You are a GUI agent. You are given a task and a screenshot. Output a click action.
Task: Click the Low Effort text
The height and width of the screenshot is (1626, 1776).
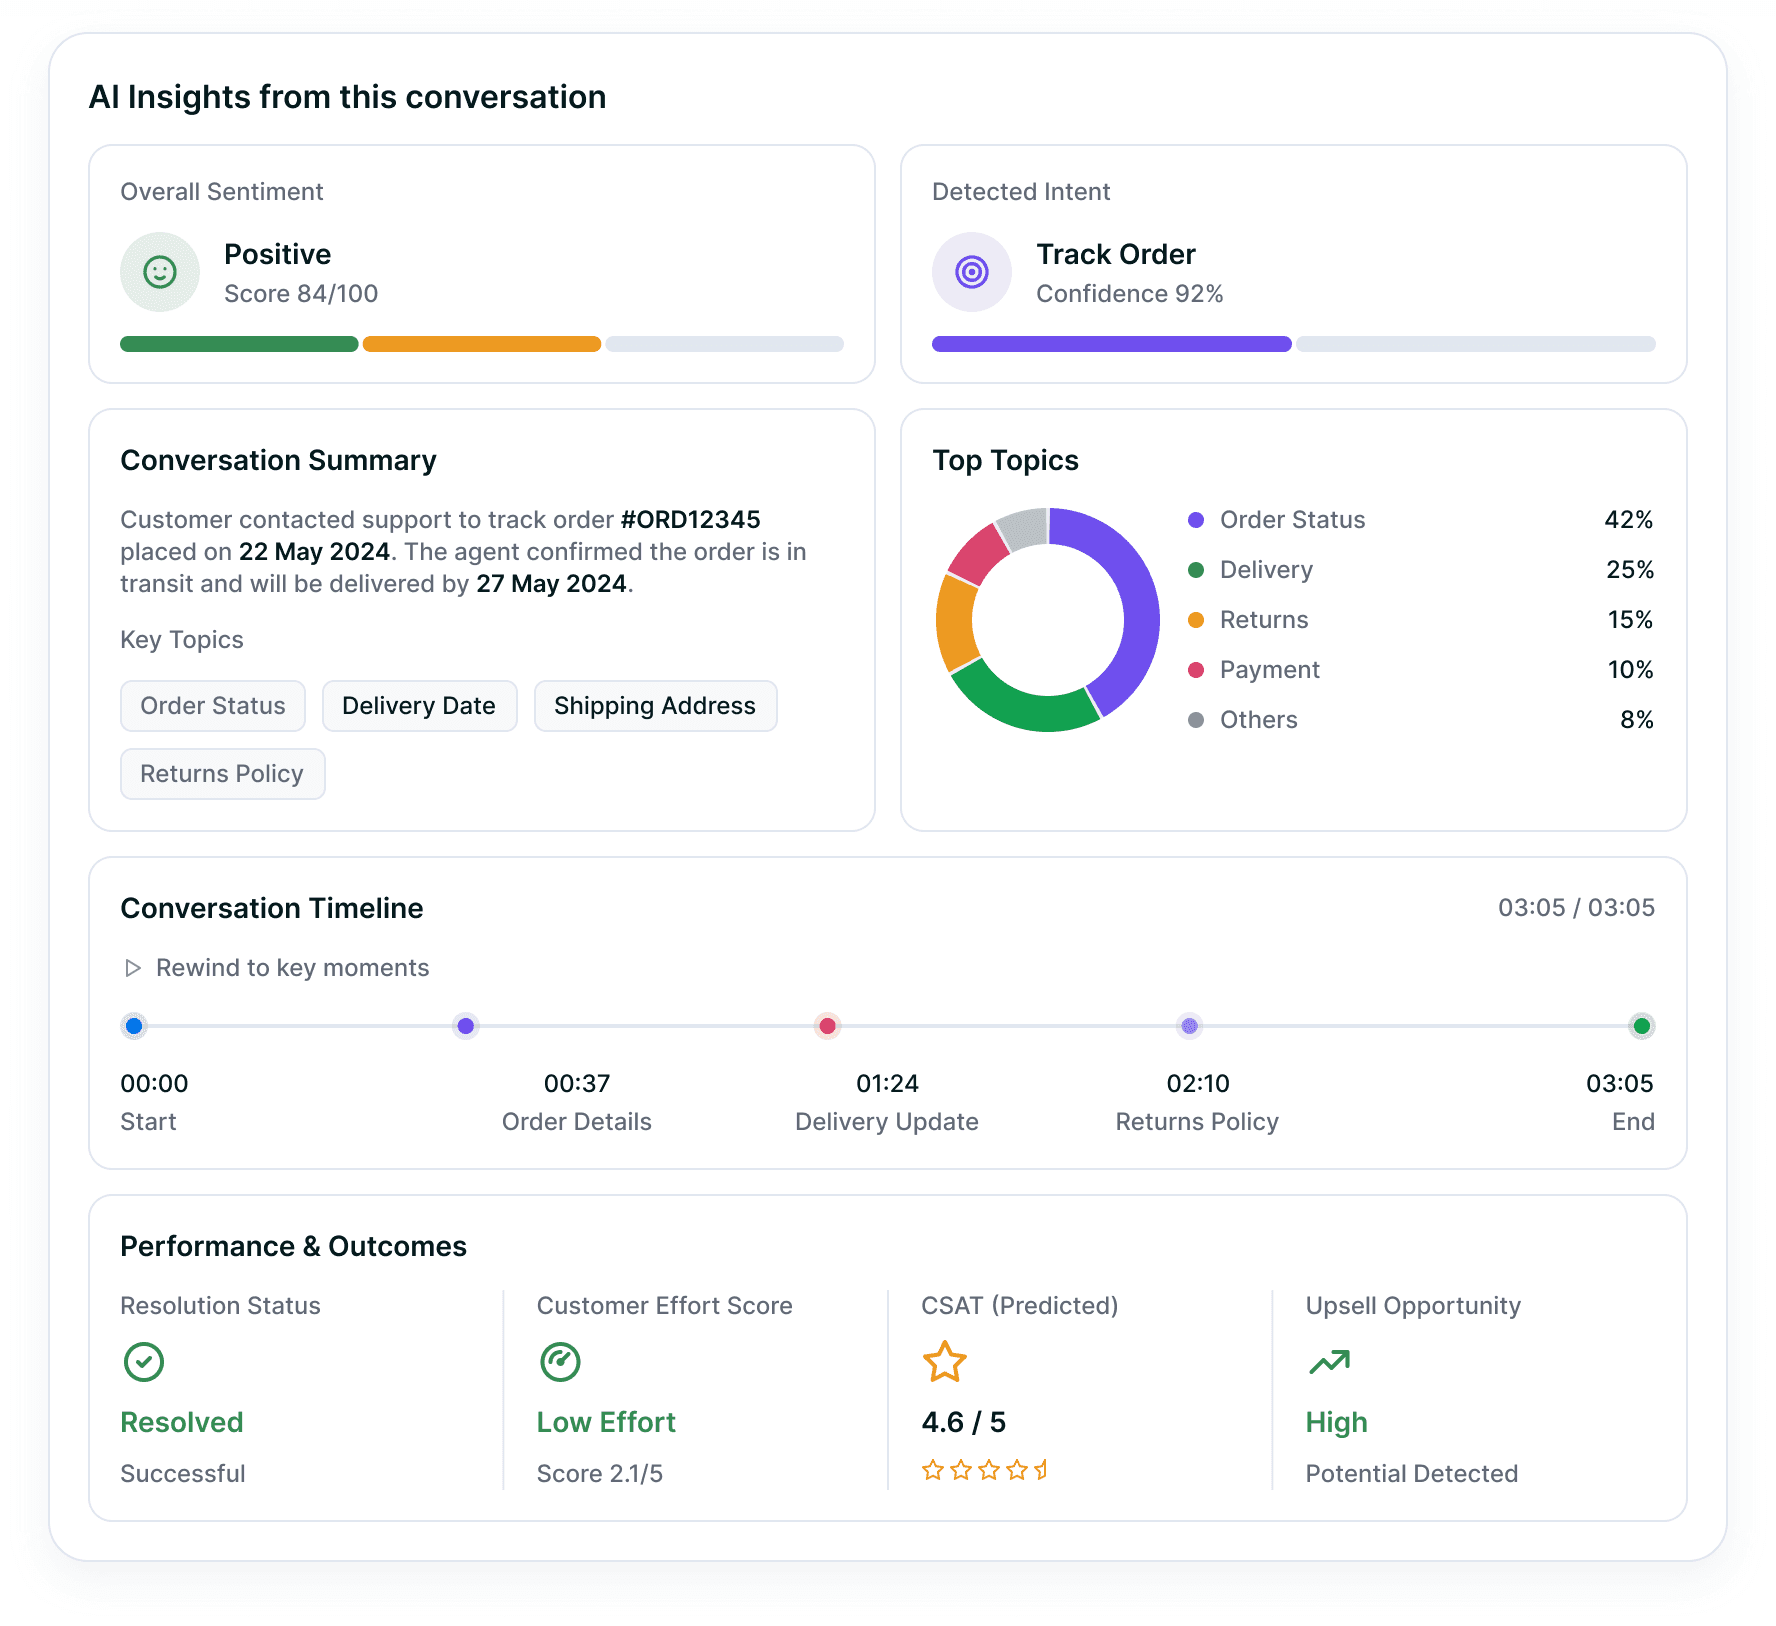[606, 1422]
